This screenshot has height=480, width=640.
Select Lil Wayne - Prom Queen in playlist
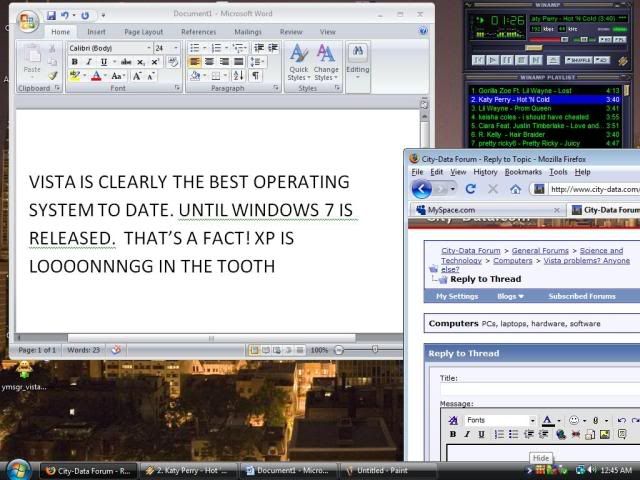point(545,108)
